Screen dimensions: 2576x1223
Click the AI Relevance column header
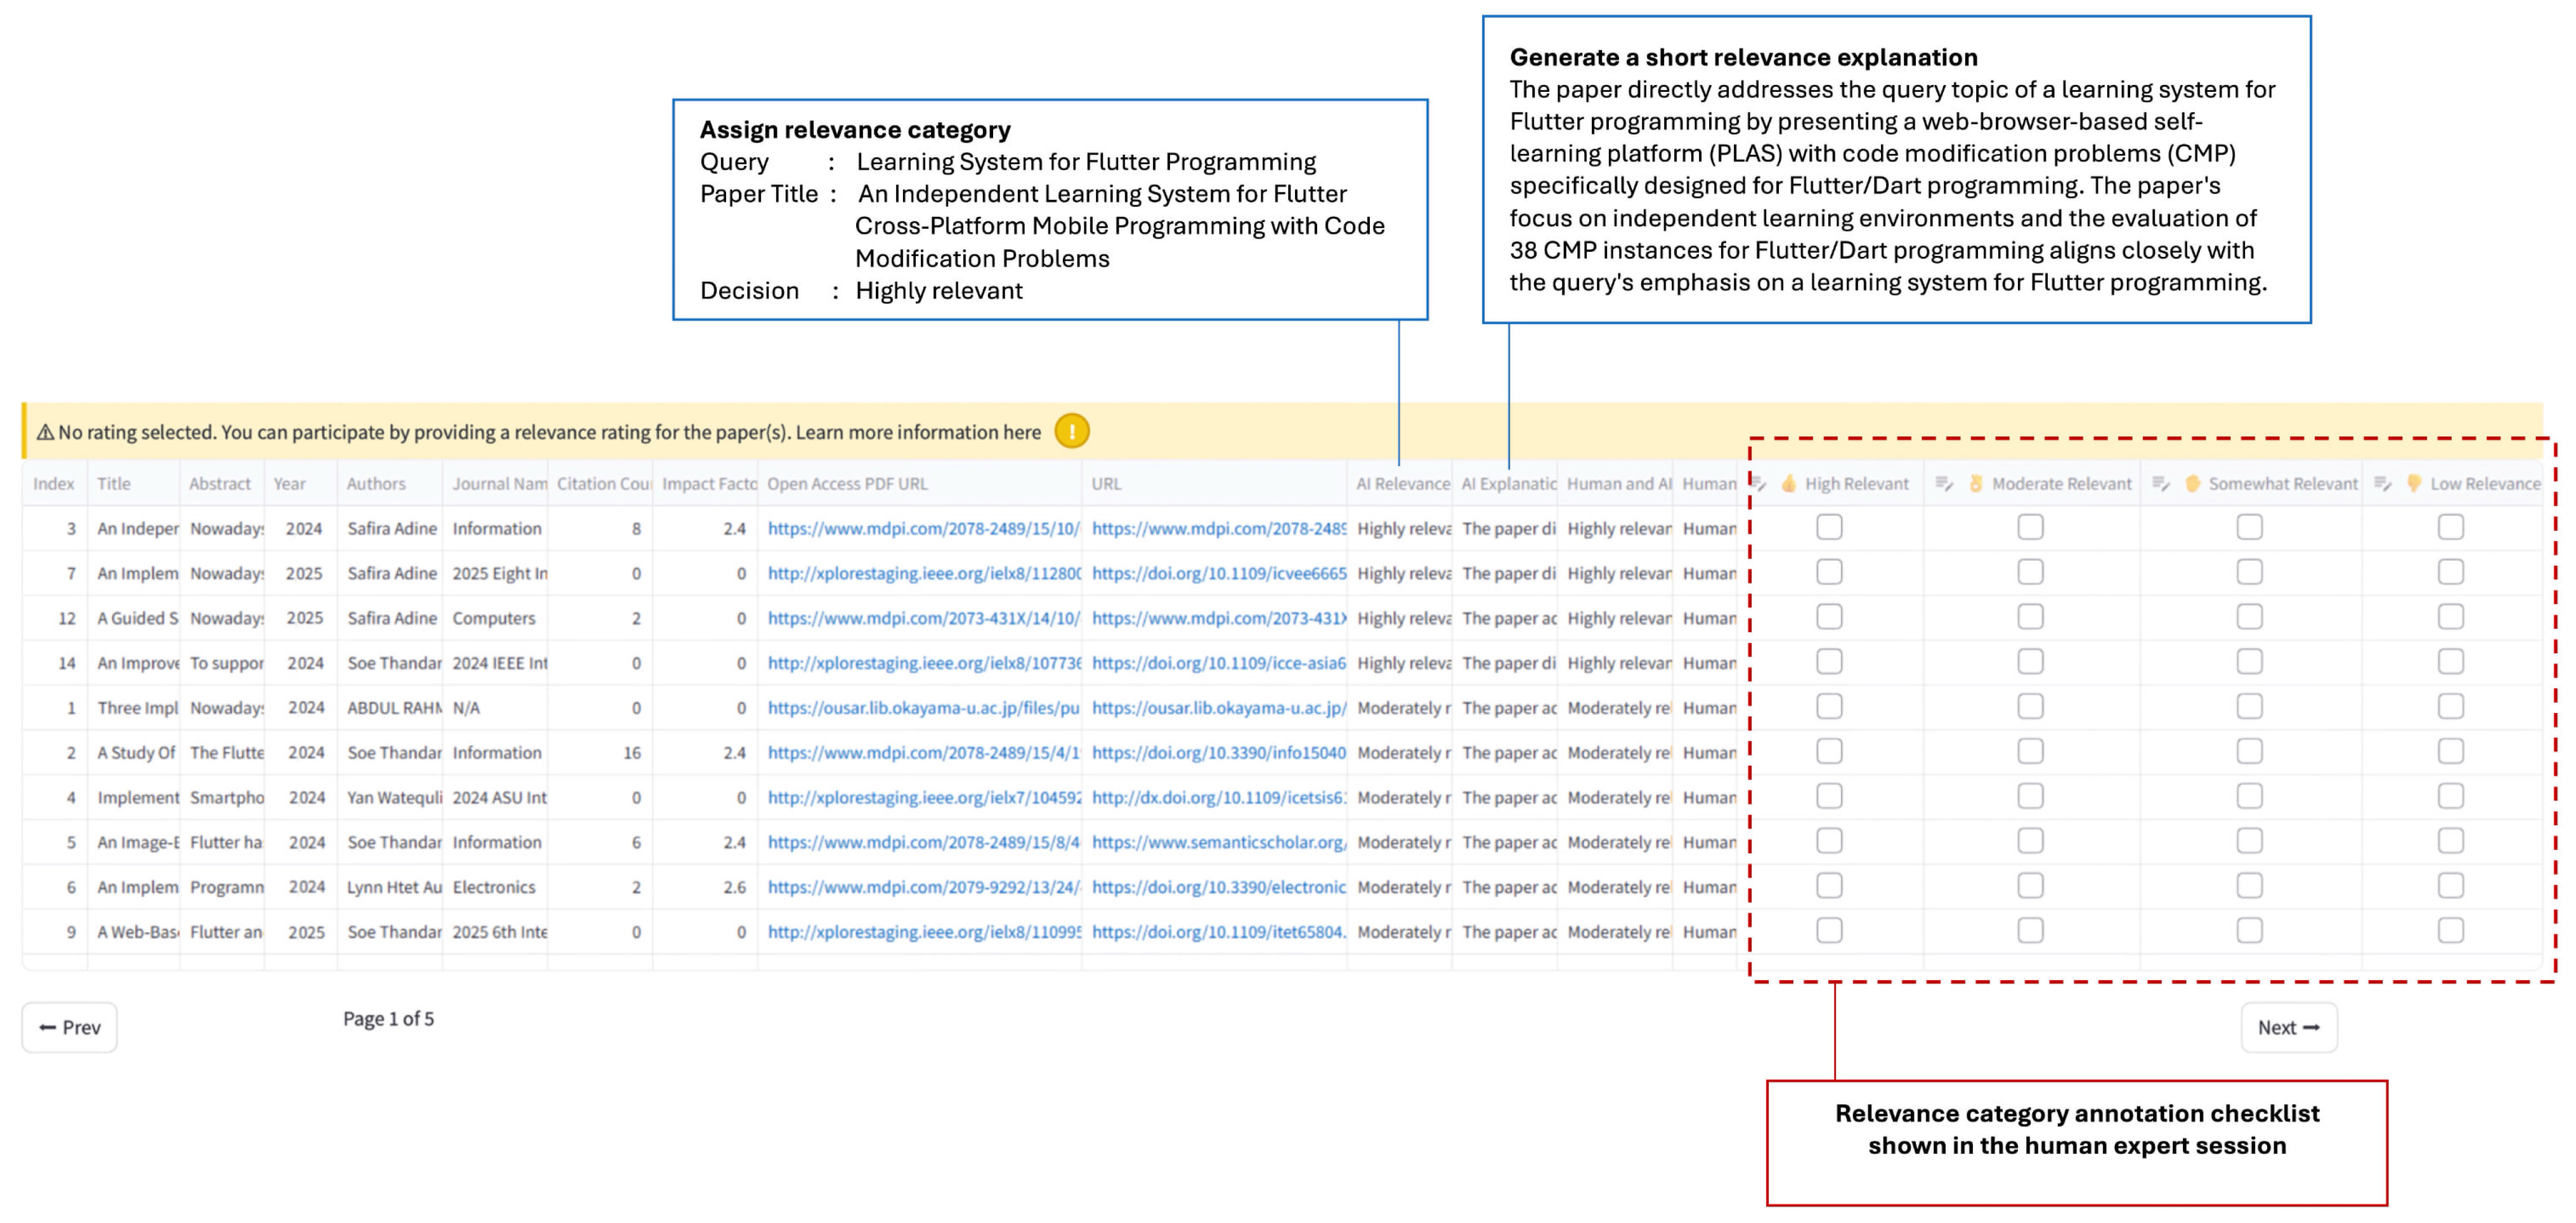click(x=1400, y=484)
